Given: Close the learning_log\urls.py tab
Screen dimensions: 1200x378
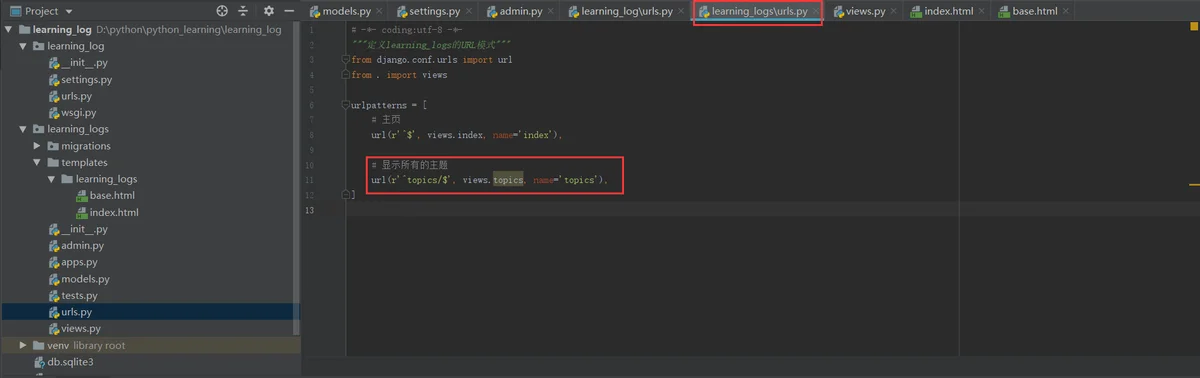Looking at the screenshot, I should [x=682, y=11].
